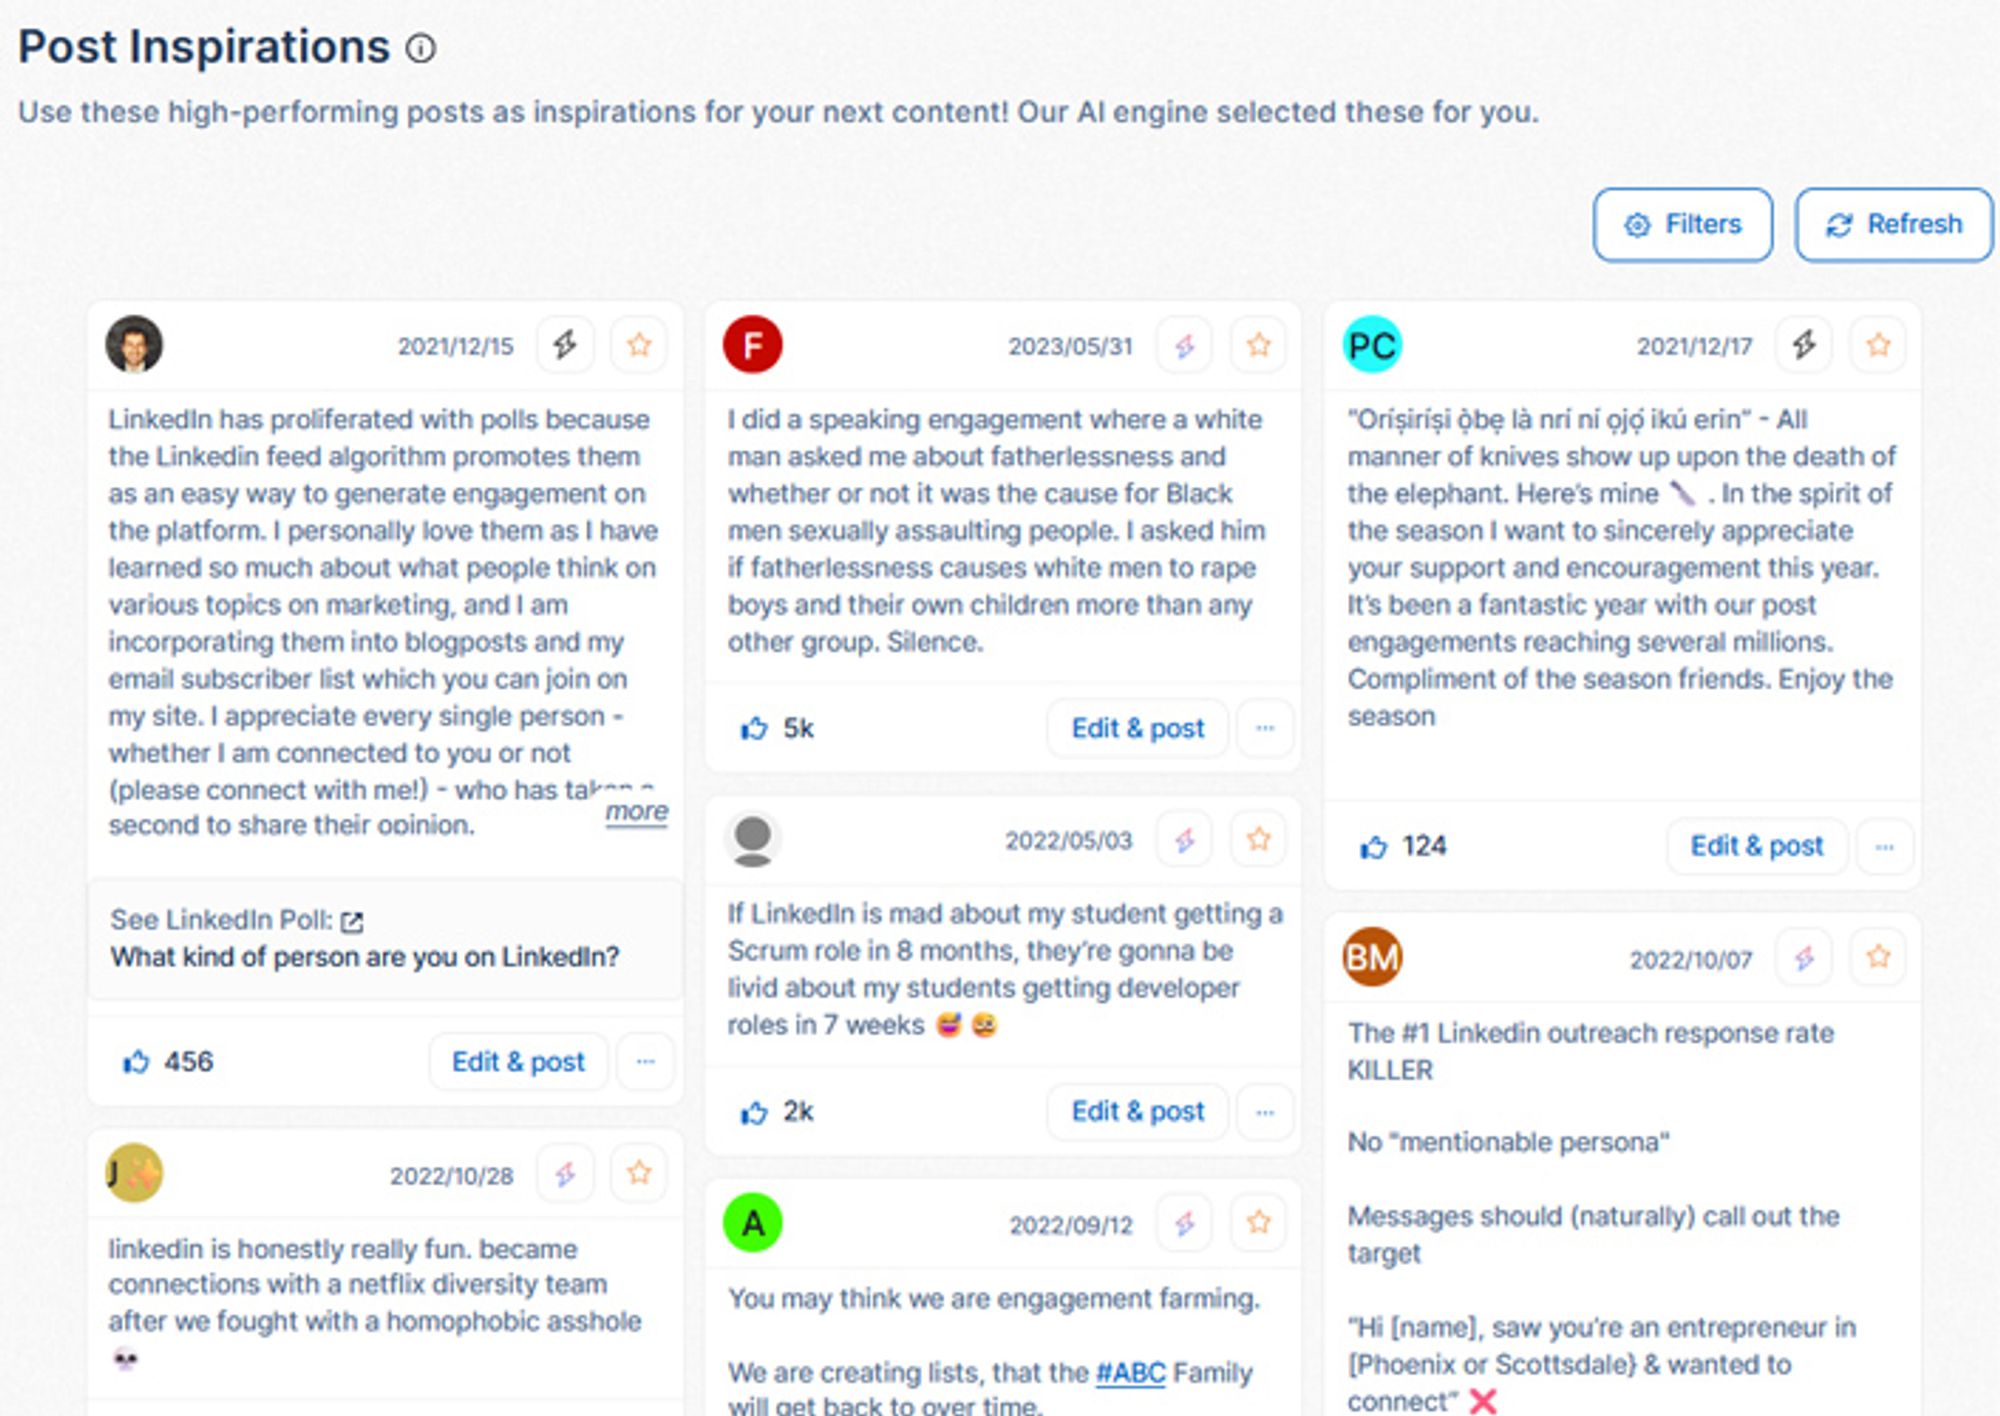Viewport: 2000px width, 1416px height.
Task: Click thumbs-up icon on 5k likes post
Action: (754, 728)
